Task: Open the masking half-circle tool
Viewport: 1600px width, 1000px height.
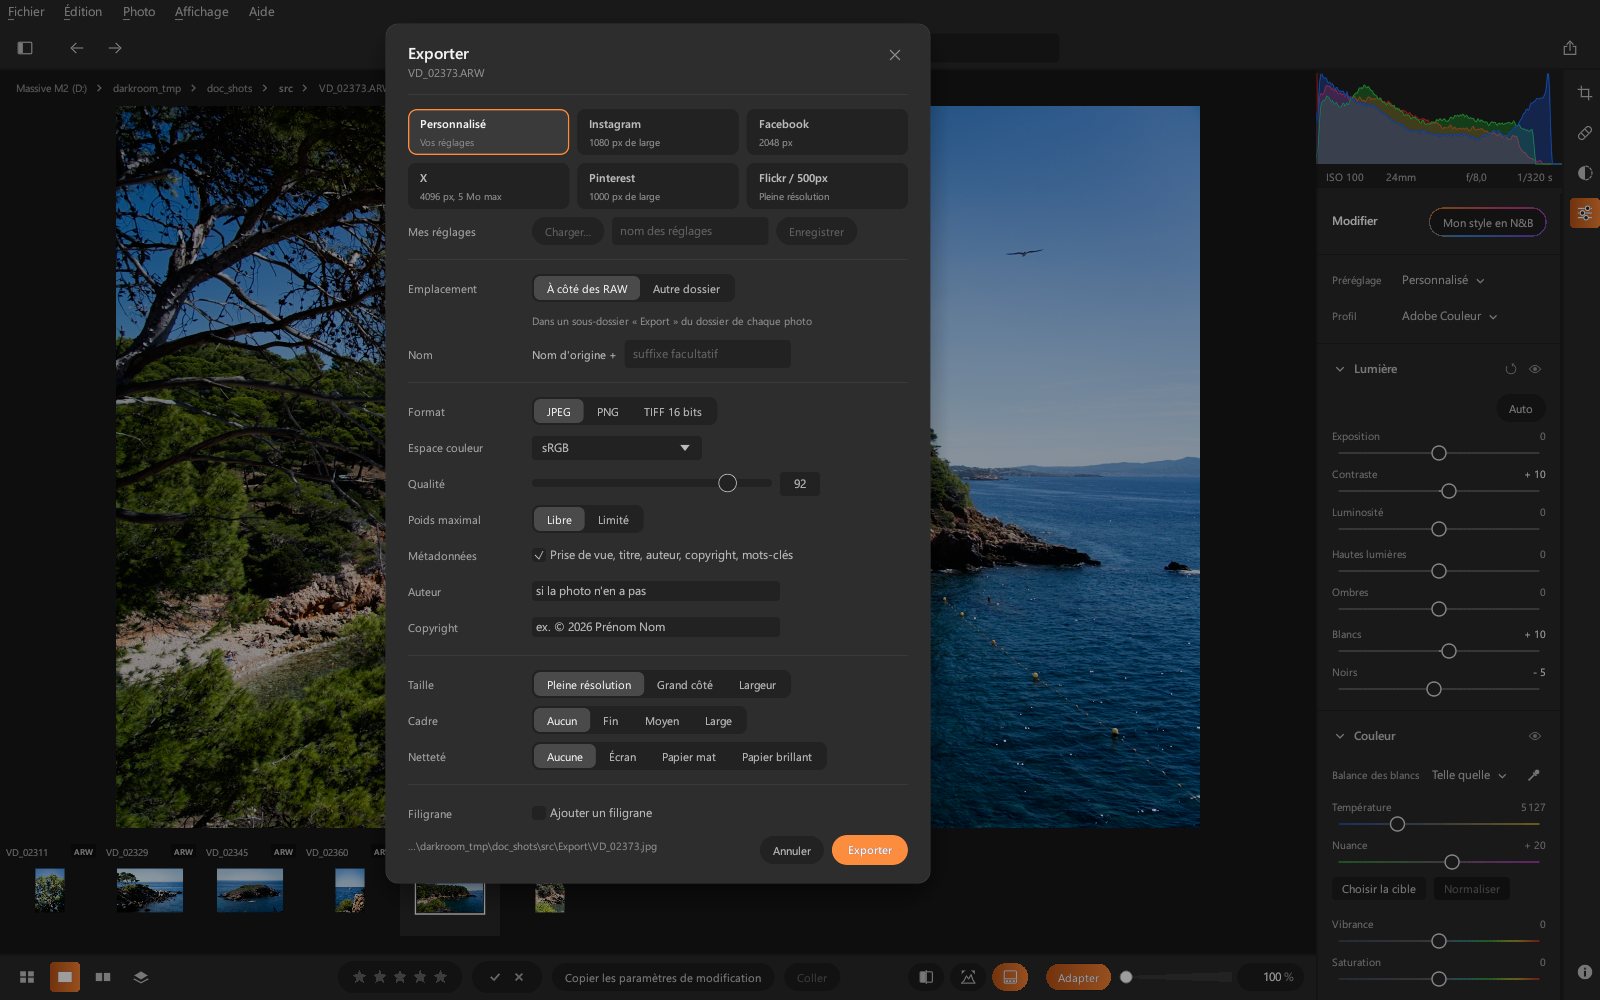Action: point(1585,173)
